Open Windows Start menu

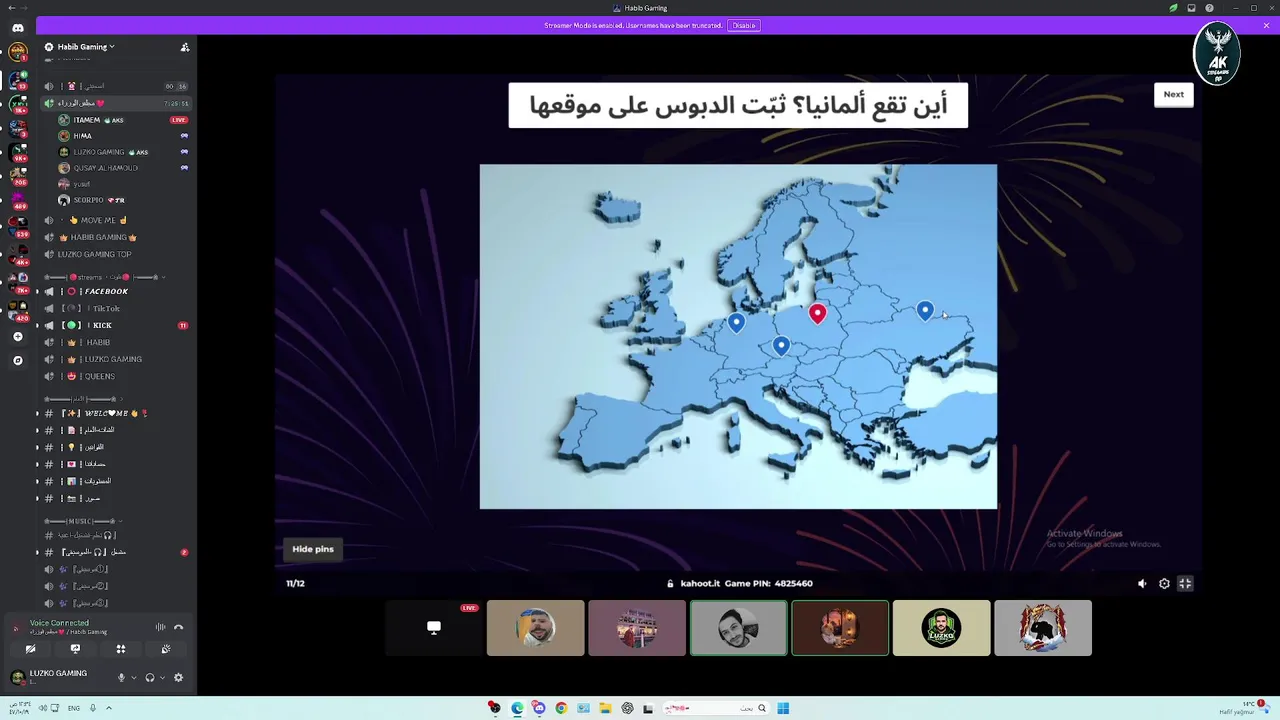(783, 708)
